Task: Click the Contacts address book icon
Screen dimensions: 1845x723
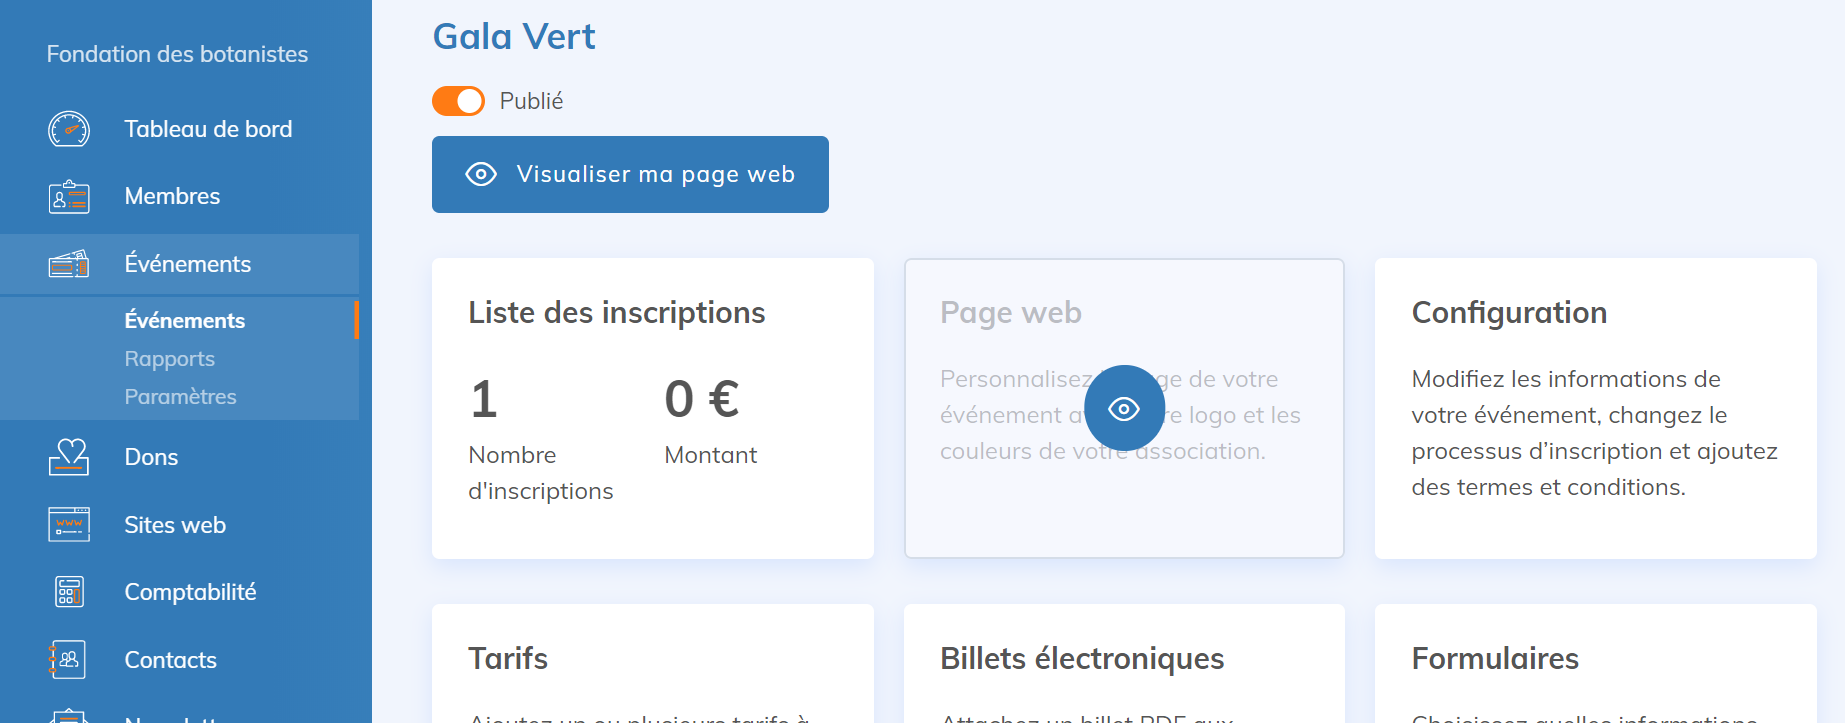Action: pyautogui.click(x=69, y=660)
